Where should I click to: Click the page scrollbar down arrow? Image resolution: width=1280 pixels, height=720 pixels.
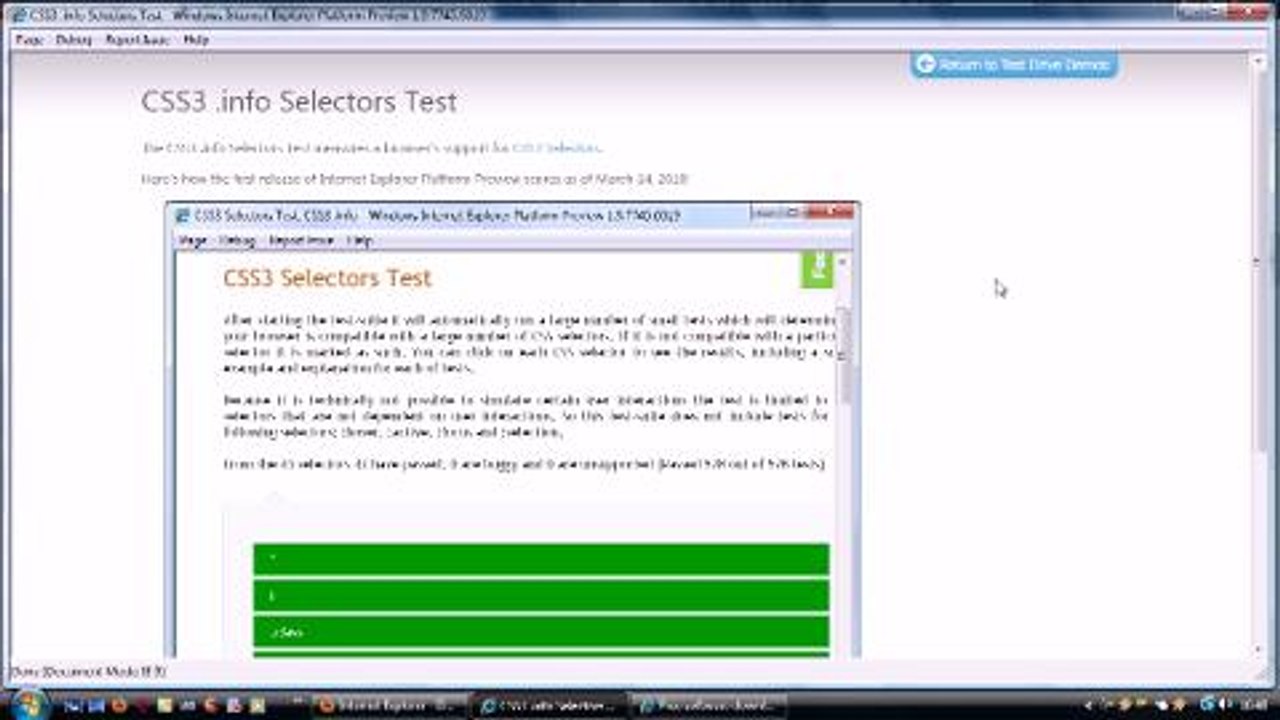[1258, 650]
